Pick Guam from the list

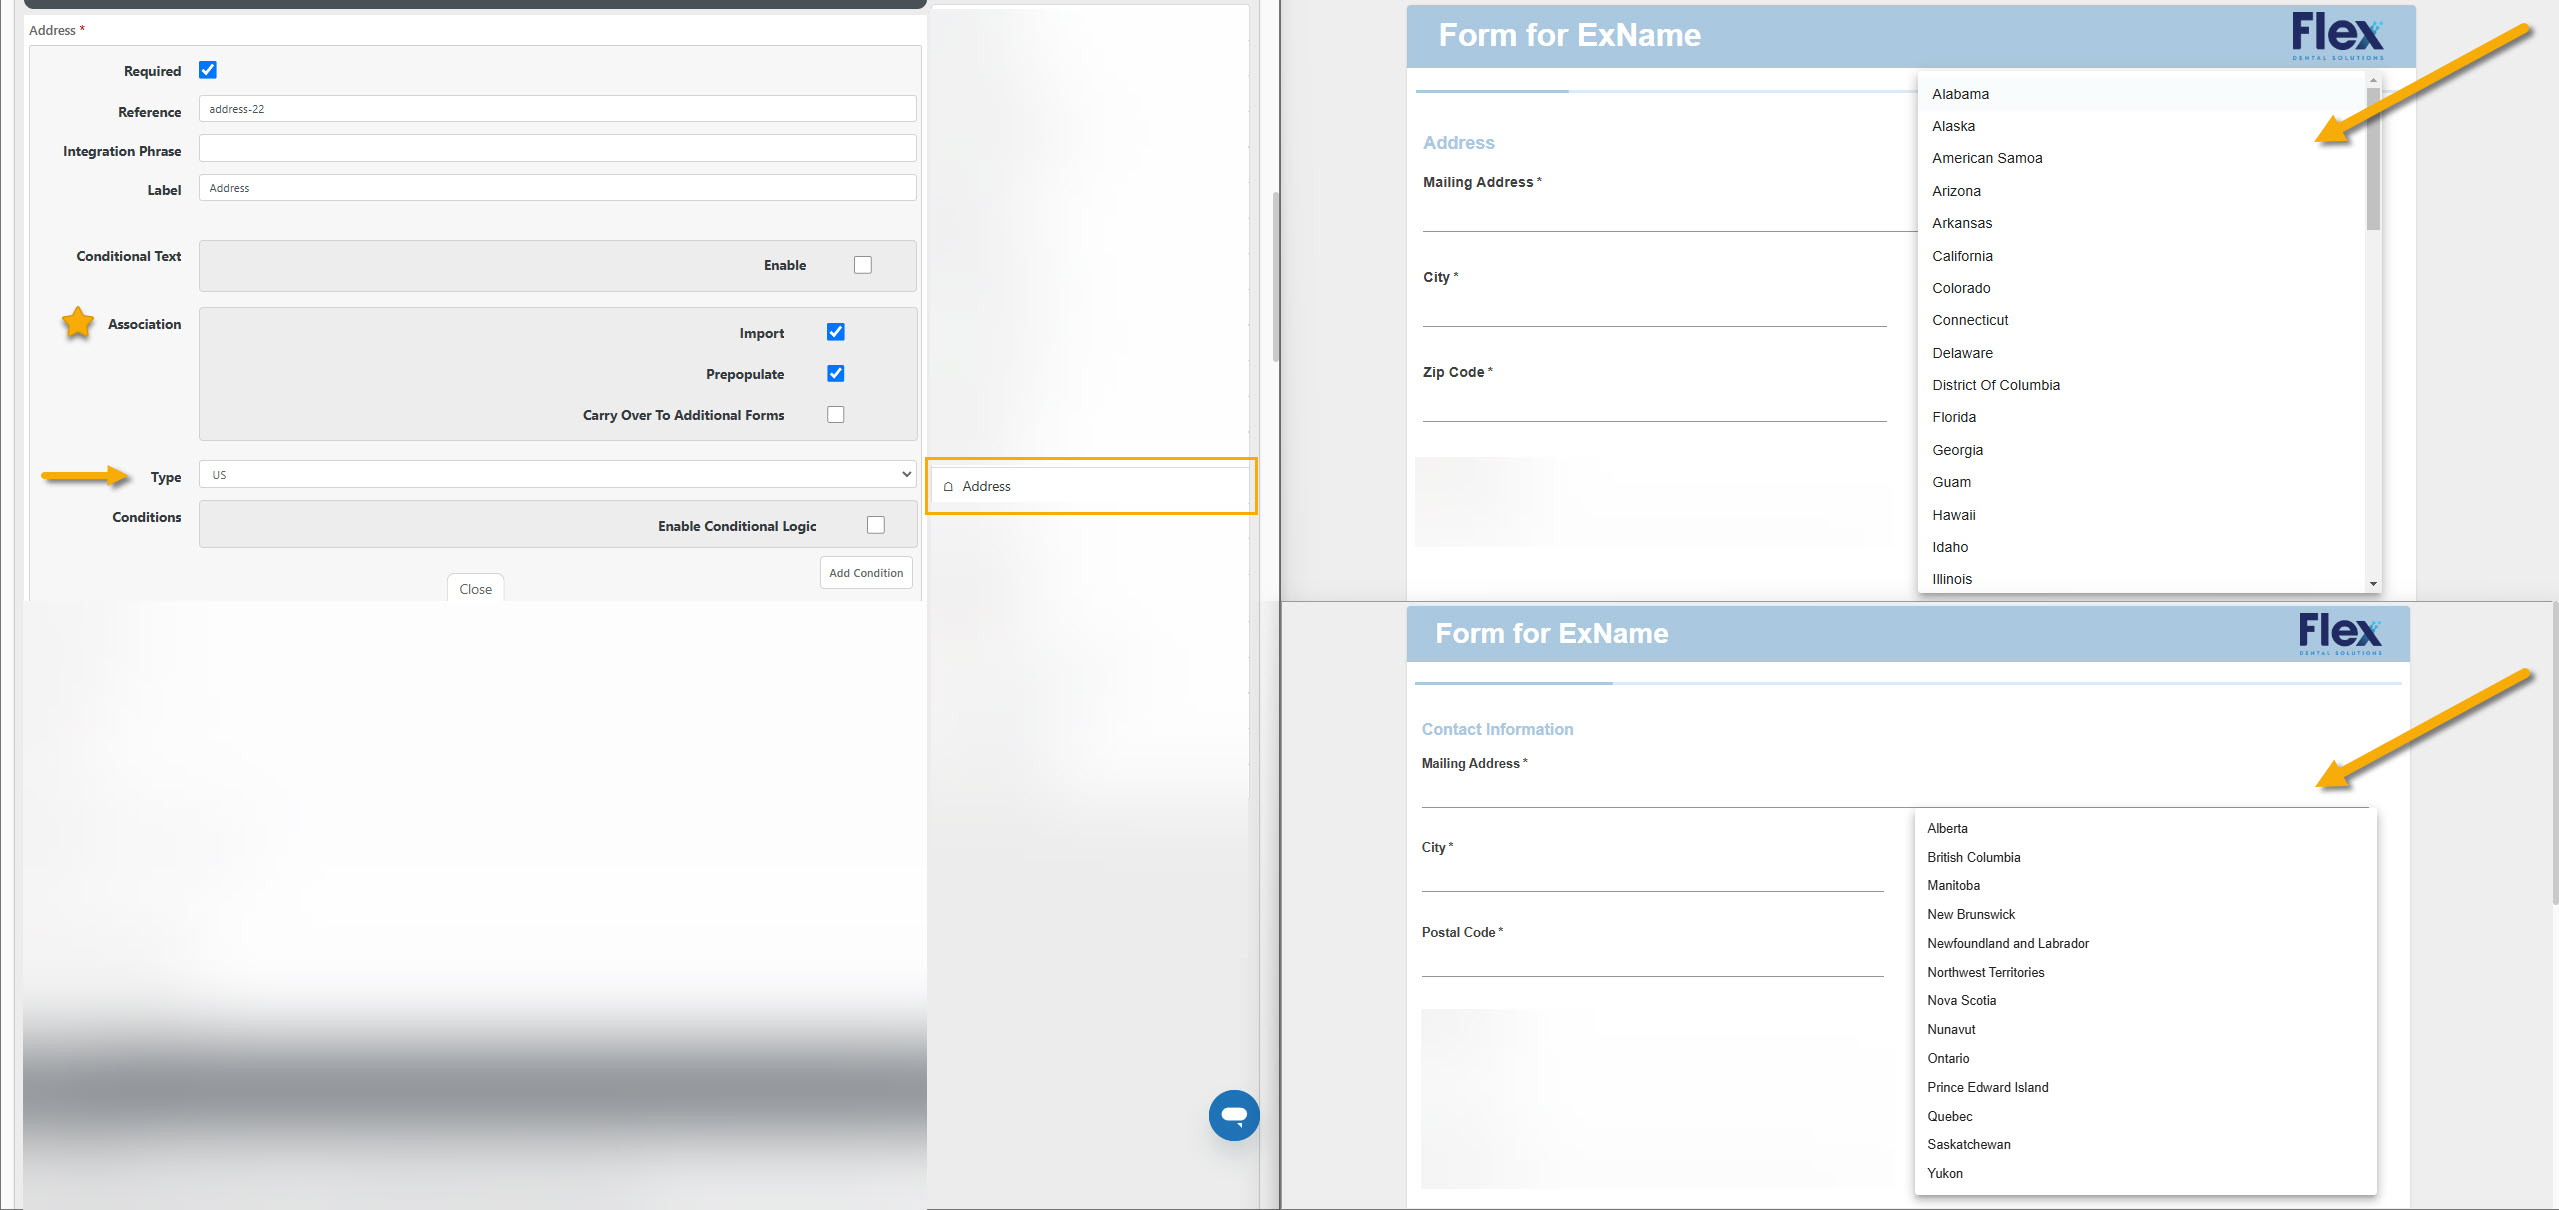pyautogui.click(x=2142, y=482)
